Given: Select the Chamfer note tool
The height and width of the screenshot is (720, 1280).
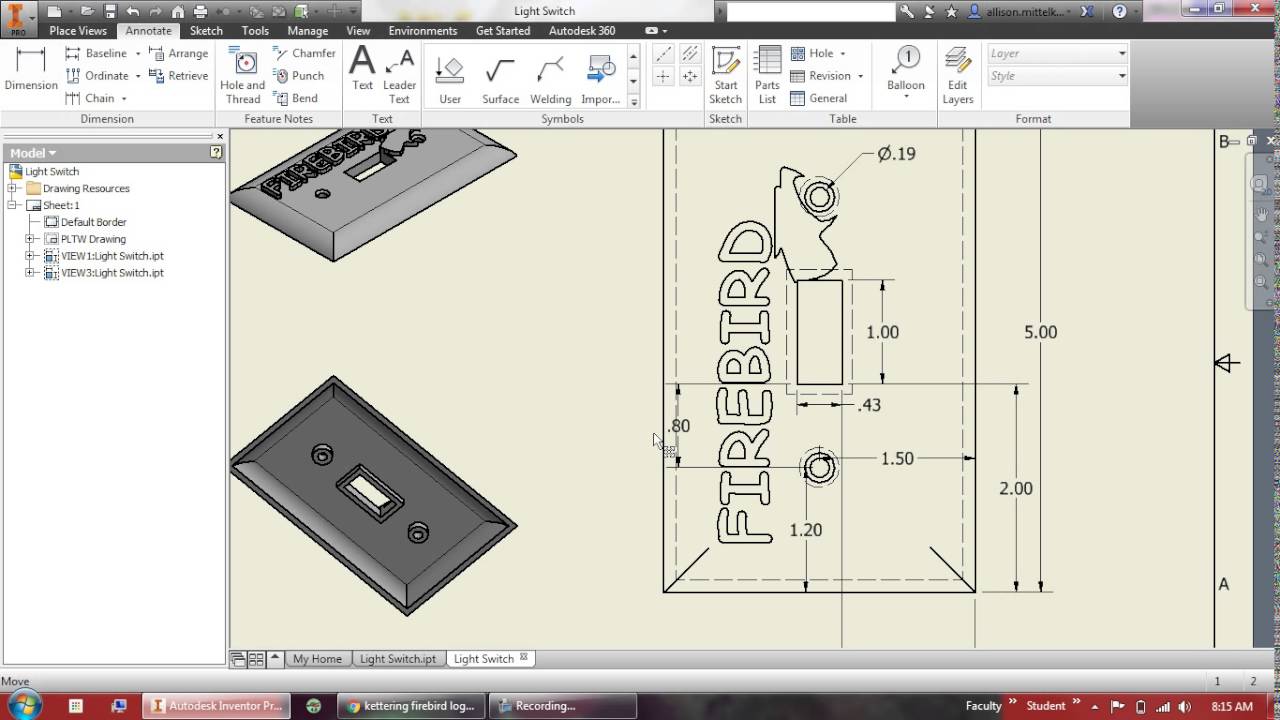Looking at the screenshot, I should tap(303, 53).
